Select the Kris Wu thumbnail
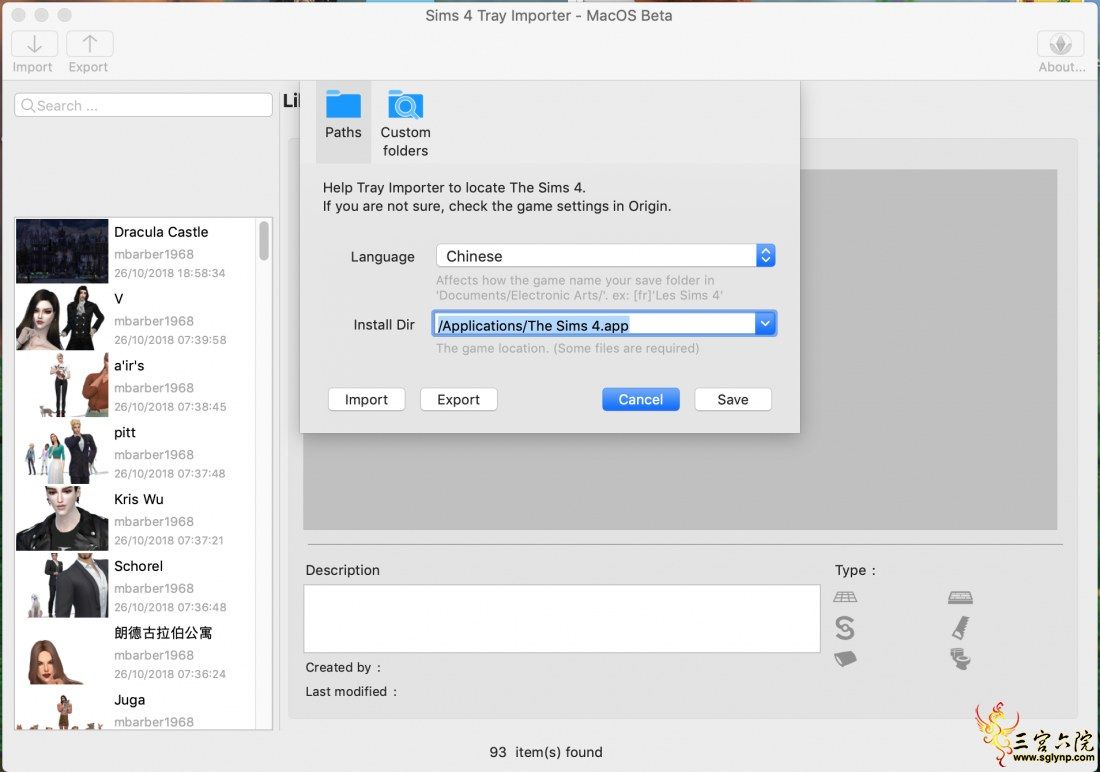The width and height of the screenshot is (1100, 772). (x=62, y=518)
